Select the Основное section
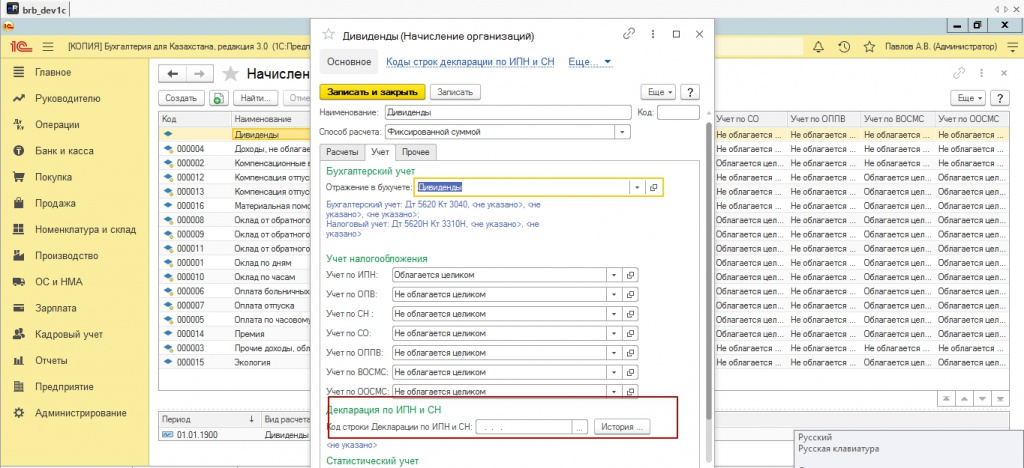Image resolution: width=1024 pixels, height=468 pixels. pyautogui.click(x=349, y=61)
